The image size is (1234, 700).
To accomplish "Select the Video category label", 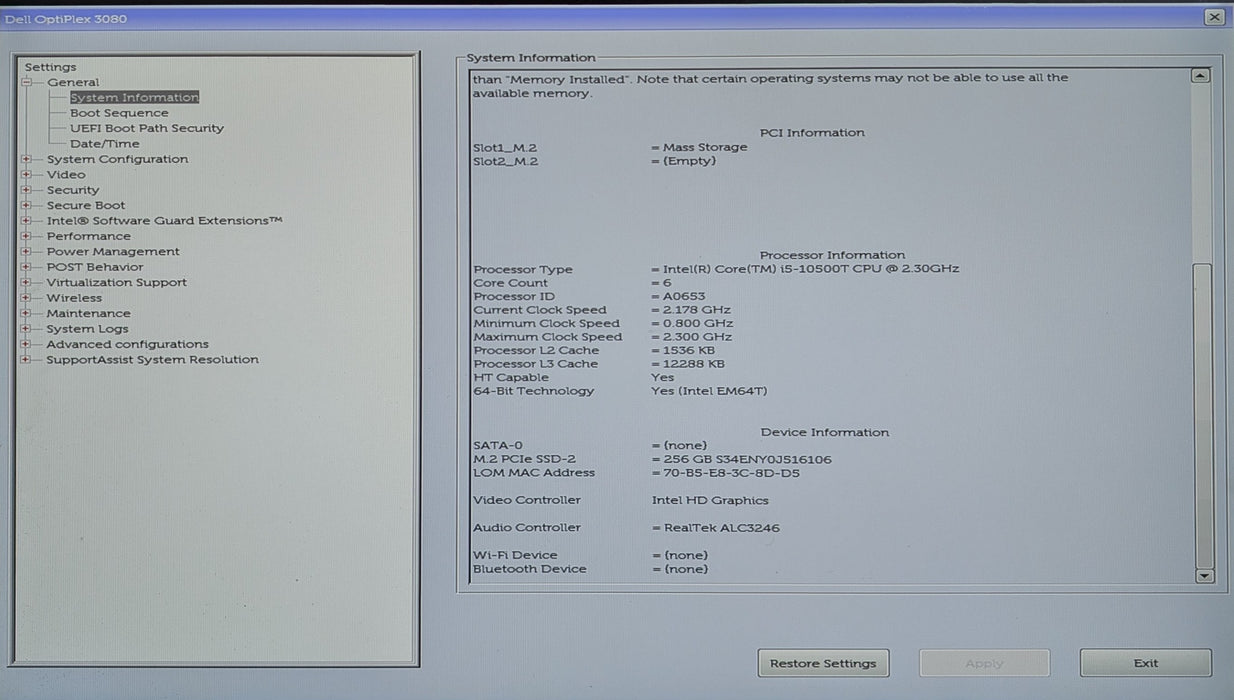I will point(66,174).
